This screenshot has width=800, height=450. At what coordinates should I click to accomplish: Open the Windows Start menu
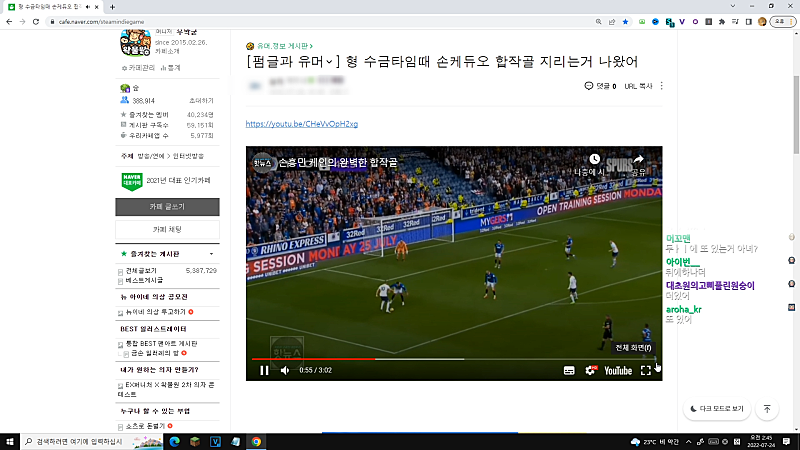10,442
